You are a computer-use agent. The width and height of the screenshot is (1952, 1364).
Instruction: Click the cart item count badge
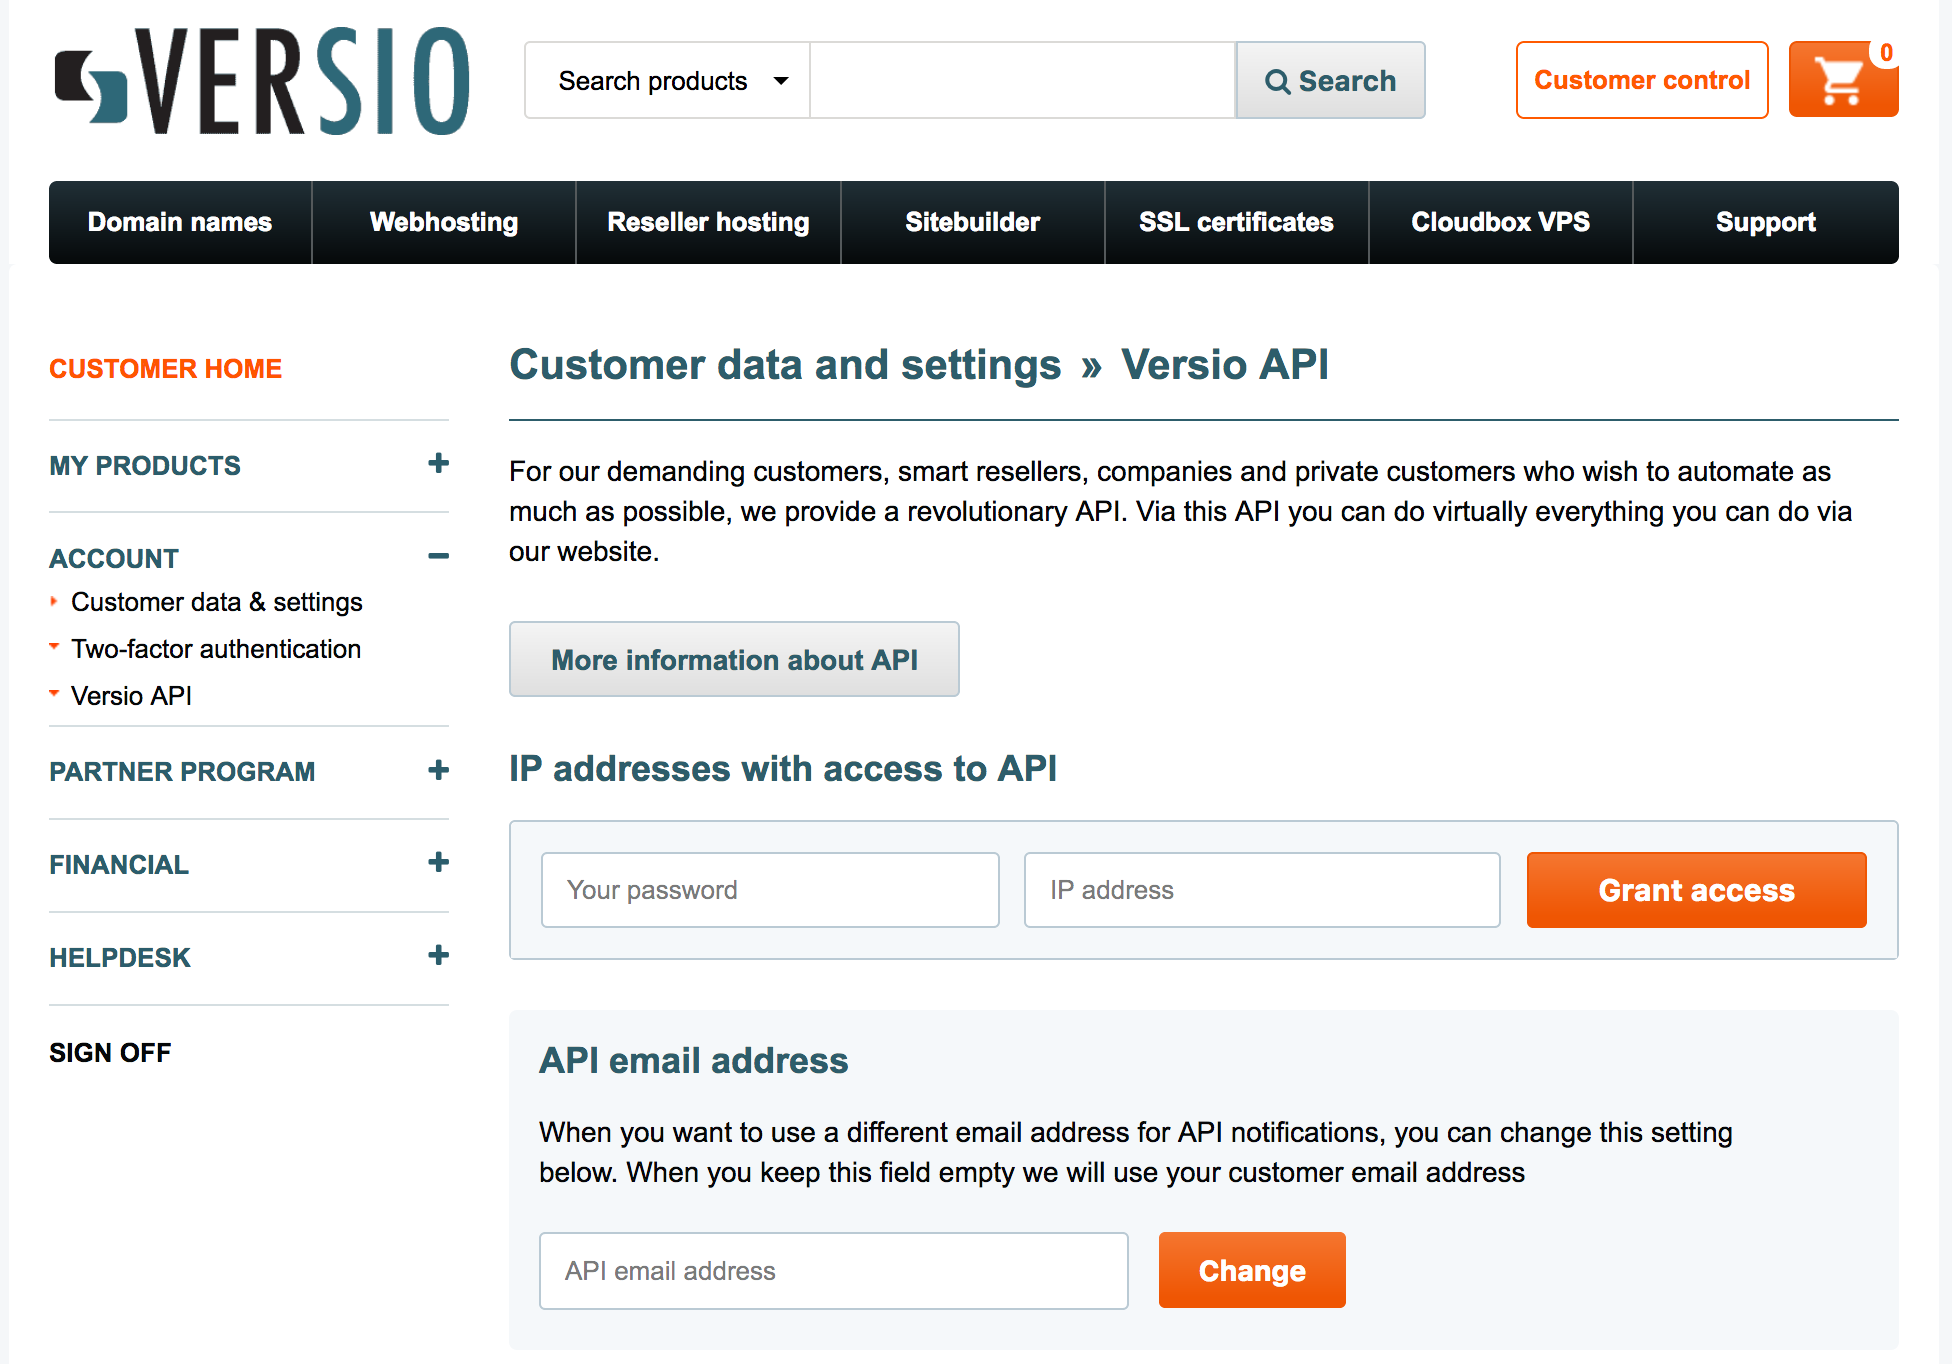1885,53
